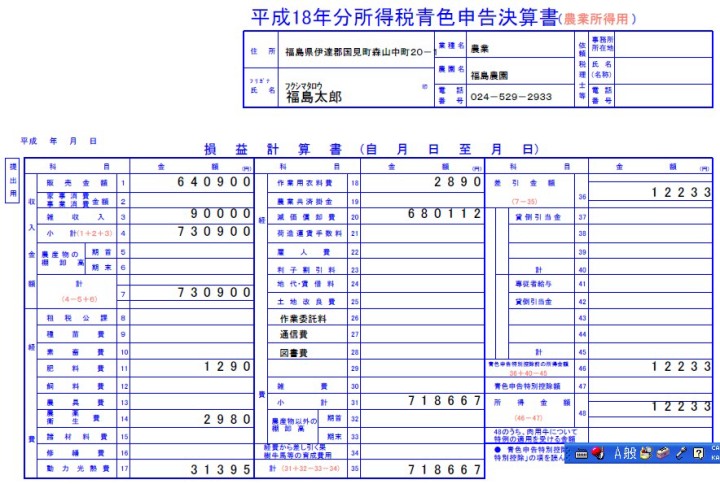Click the empty 雇人費 amount field

(422, 251)
